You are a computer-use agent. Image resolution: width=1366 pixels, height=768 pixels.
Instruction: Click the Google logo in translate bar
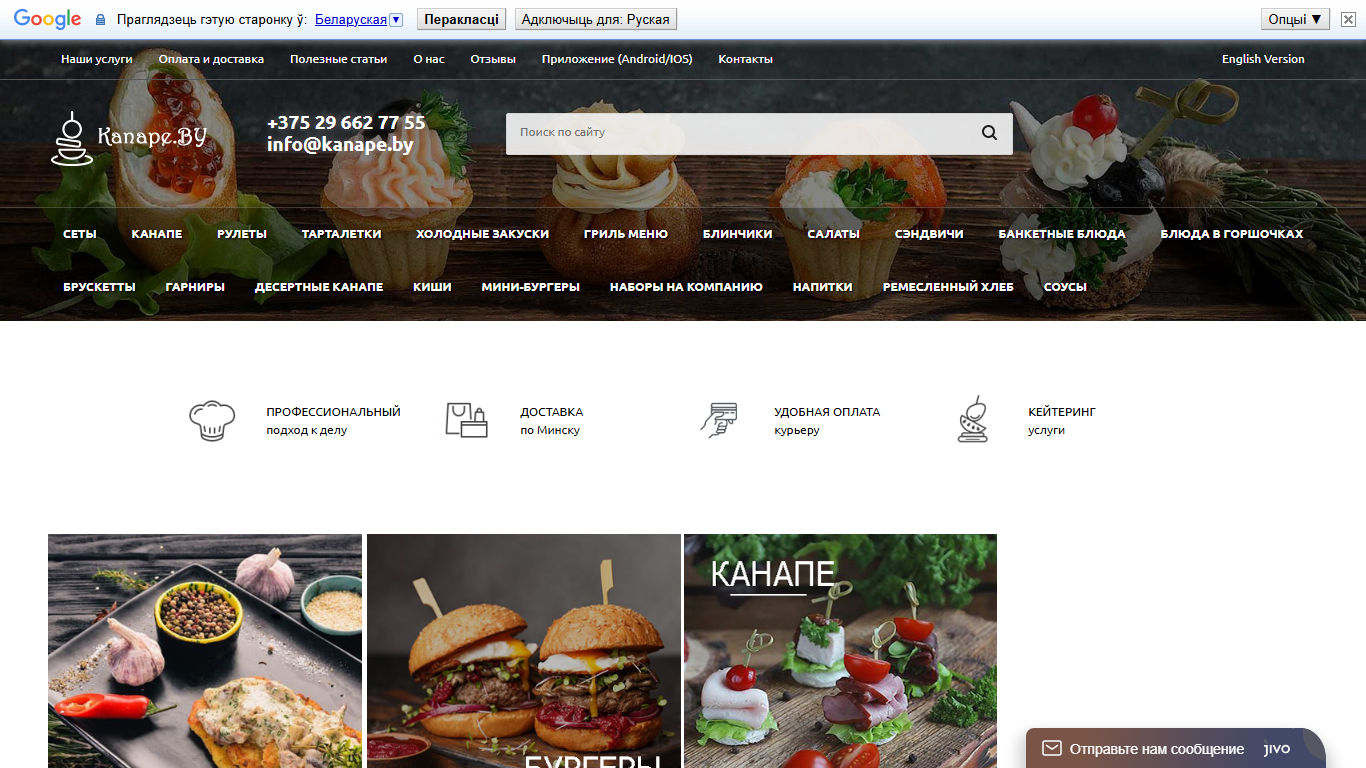pyautogui.click(x=47, y=19)
